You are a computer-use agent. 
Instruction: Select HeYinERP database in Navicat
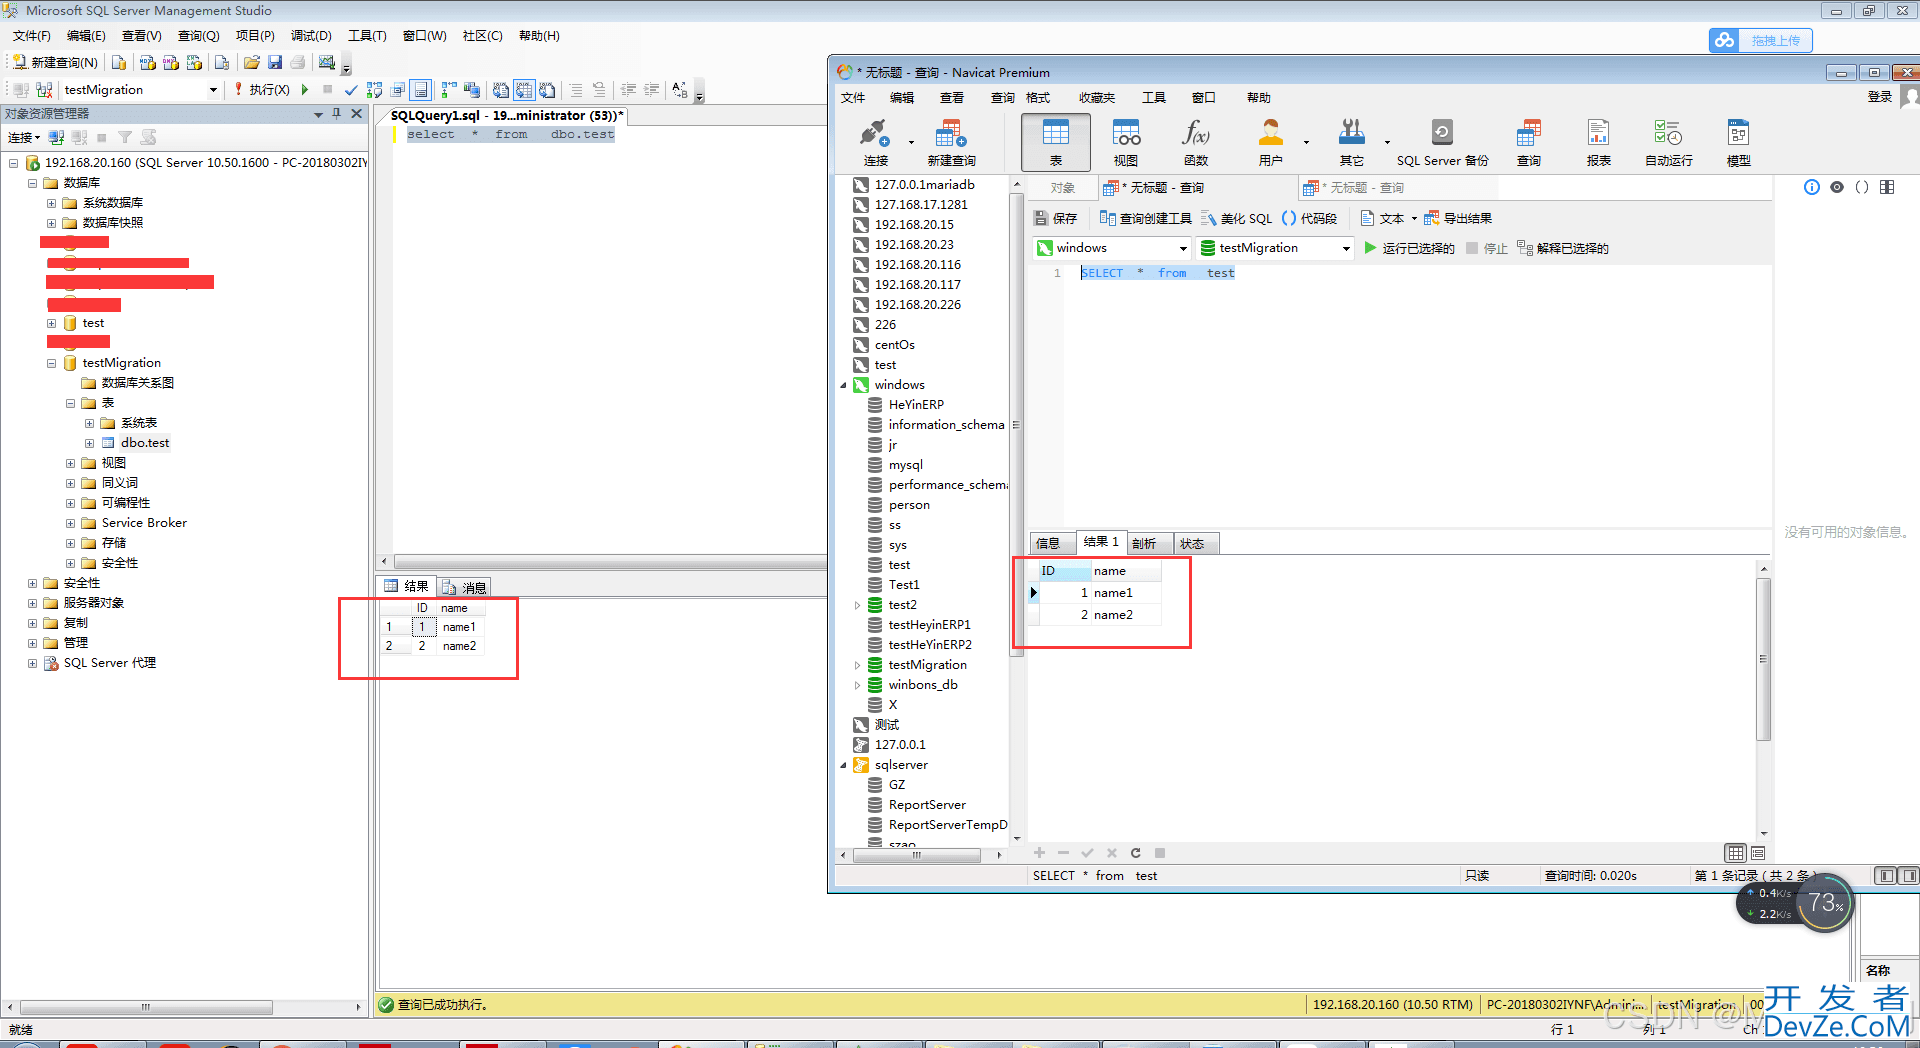pos(916,405)
